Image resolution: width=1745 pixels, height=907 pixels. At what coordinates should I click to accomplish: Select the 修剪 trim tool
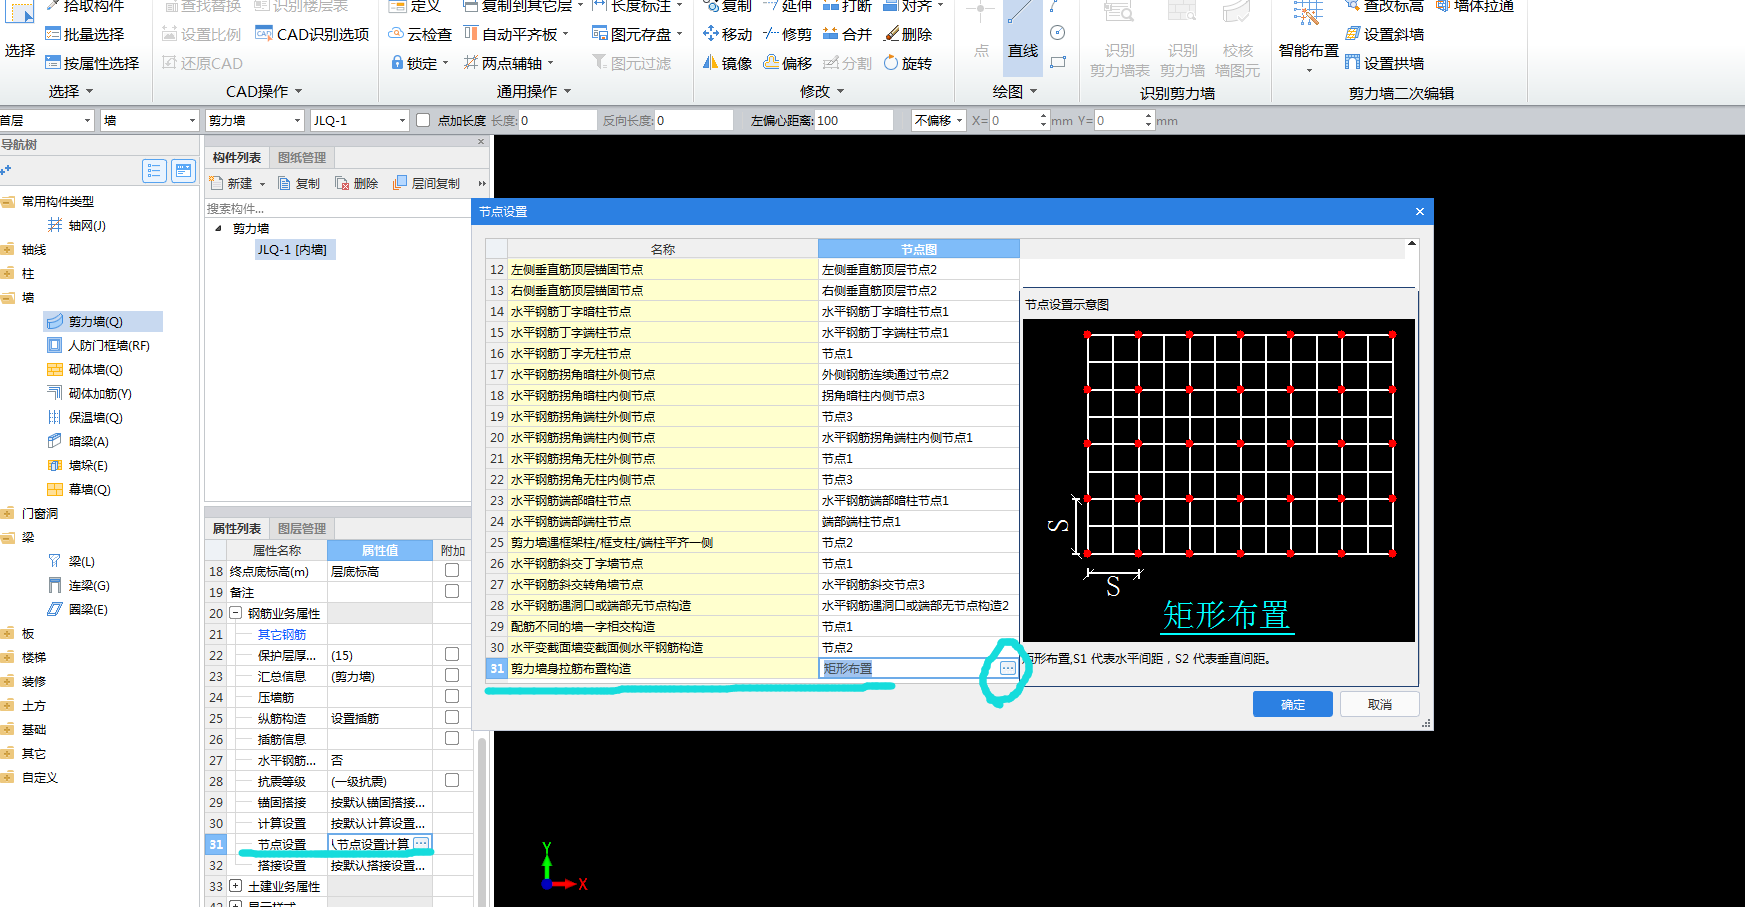coord(787,34)
